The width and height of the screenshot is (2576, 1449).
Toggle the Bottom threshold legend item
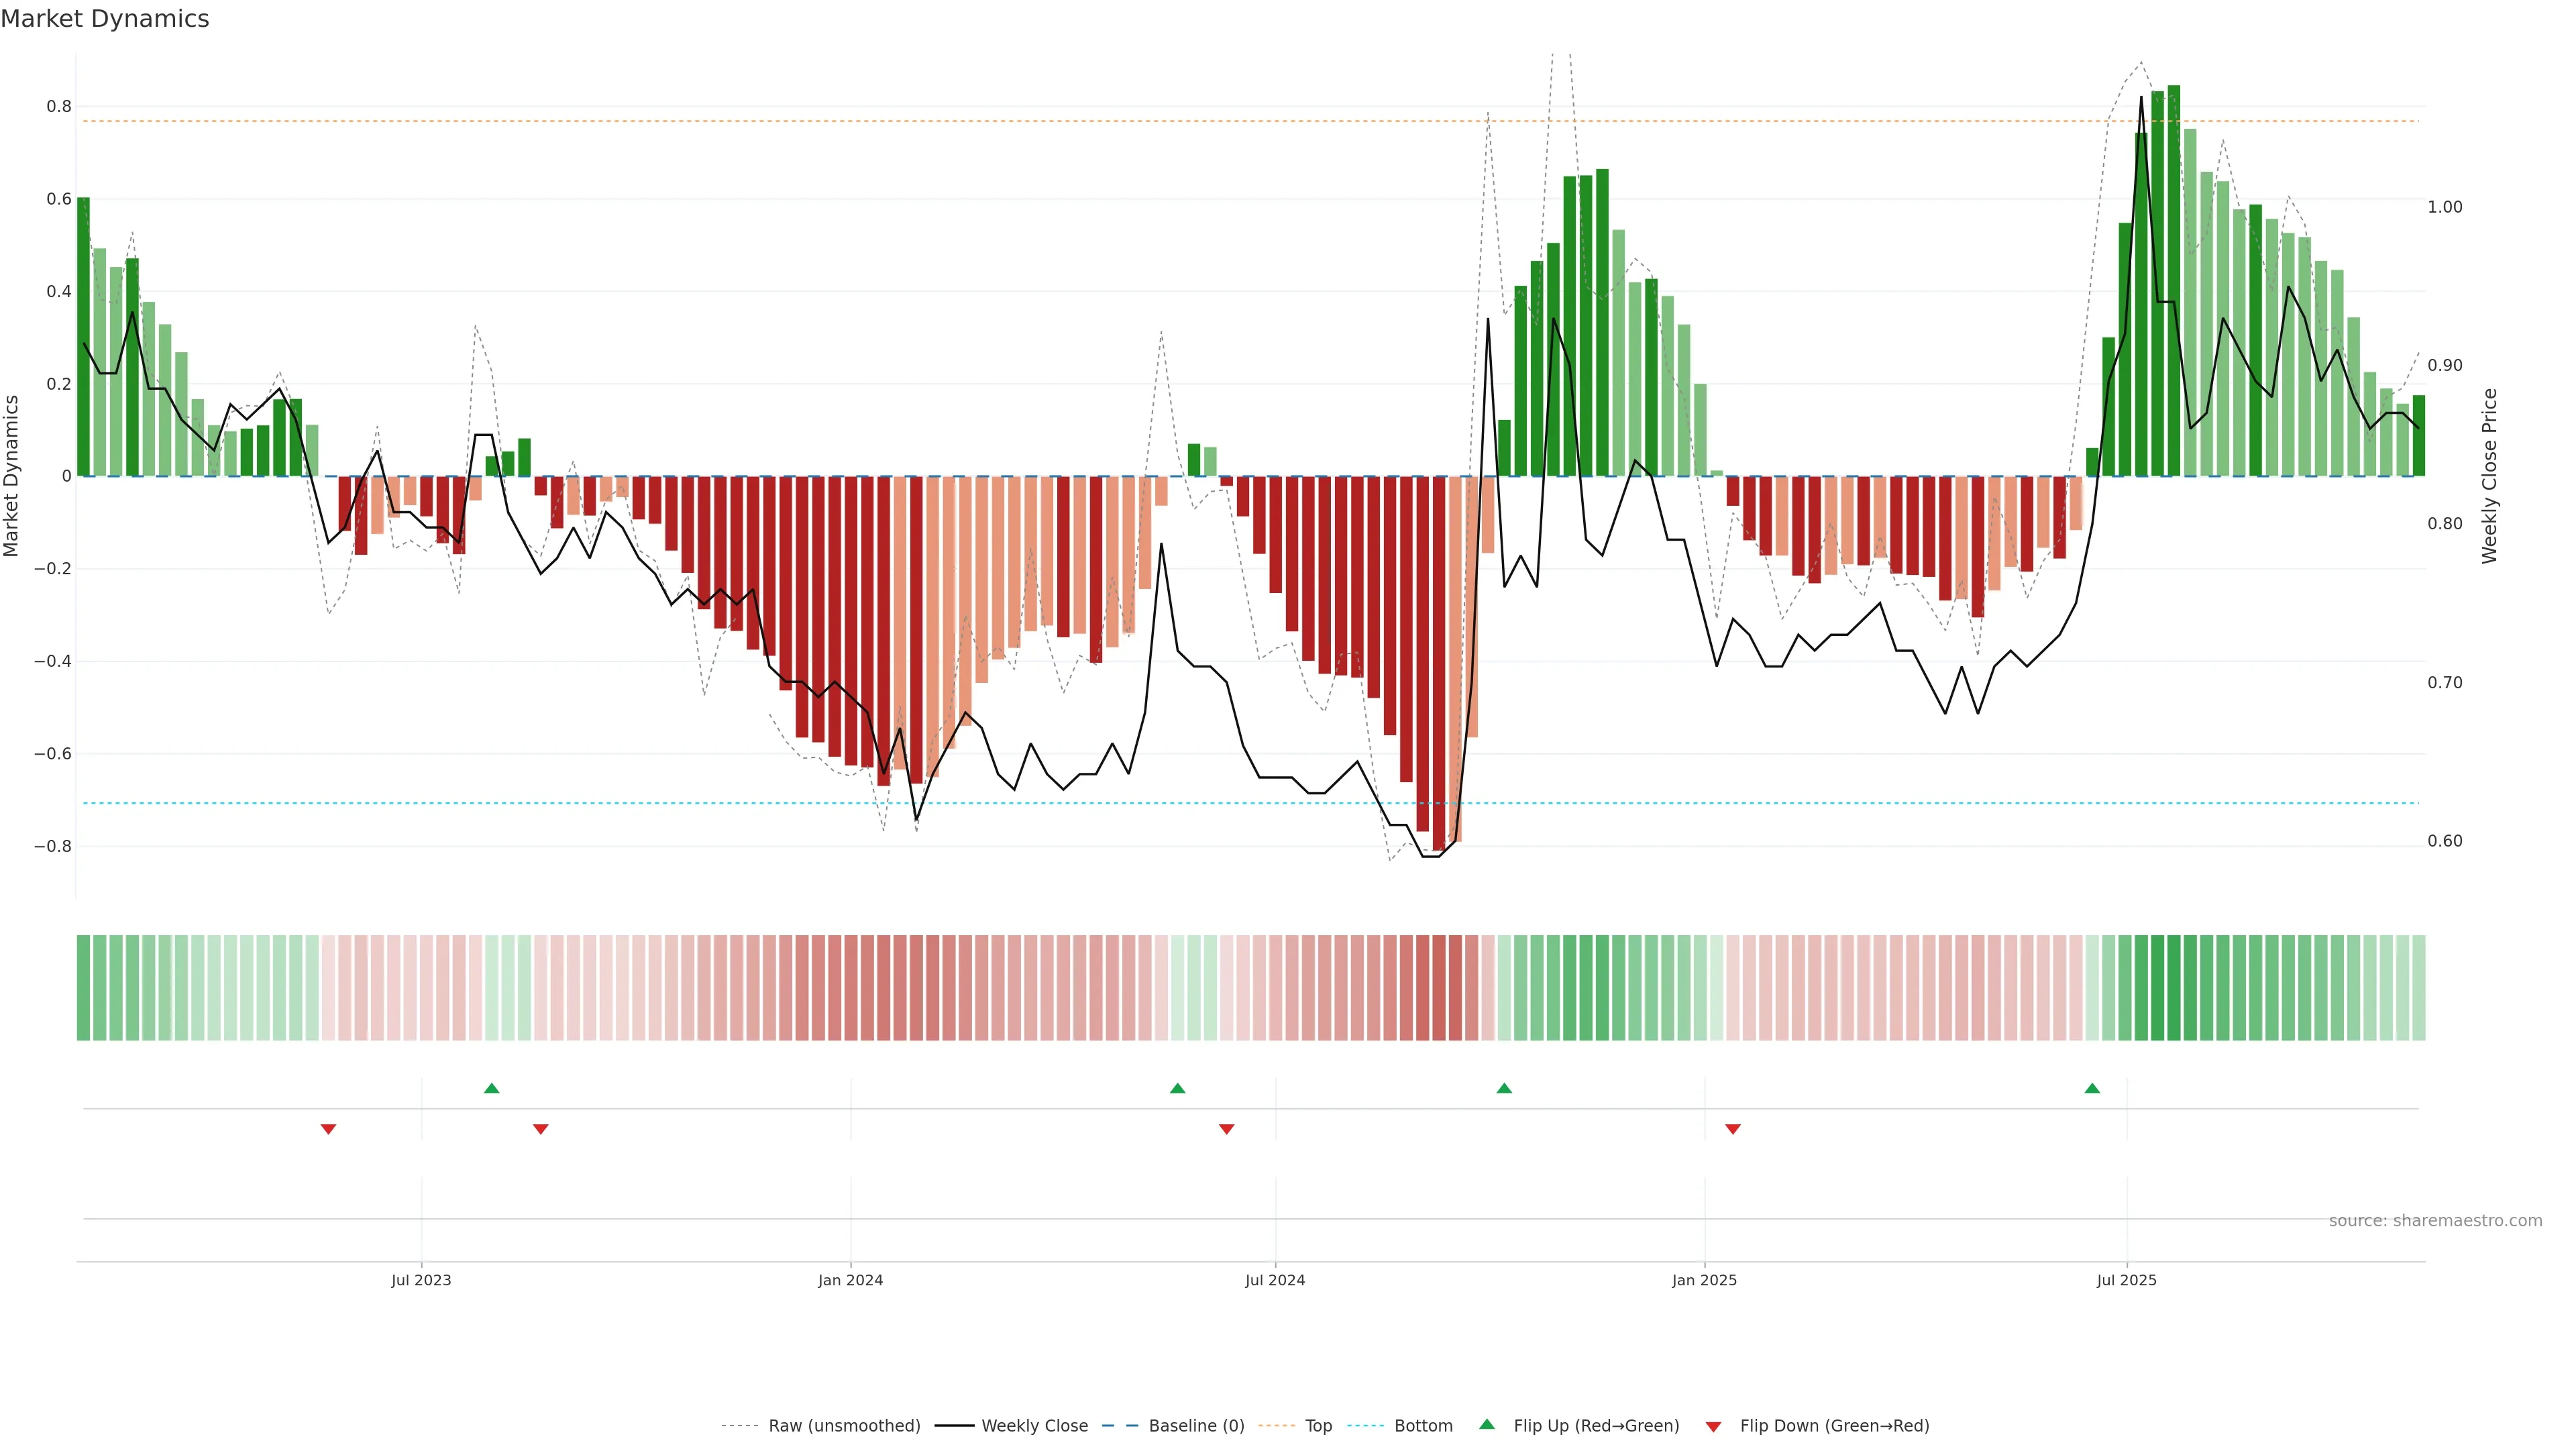[1423, 1426]
